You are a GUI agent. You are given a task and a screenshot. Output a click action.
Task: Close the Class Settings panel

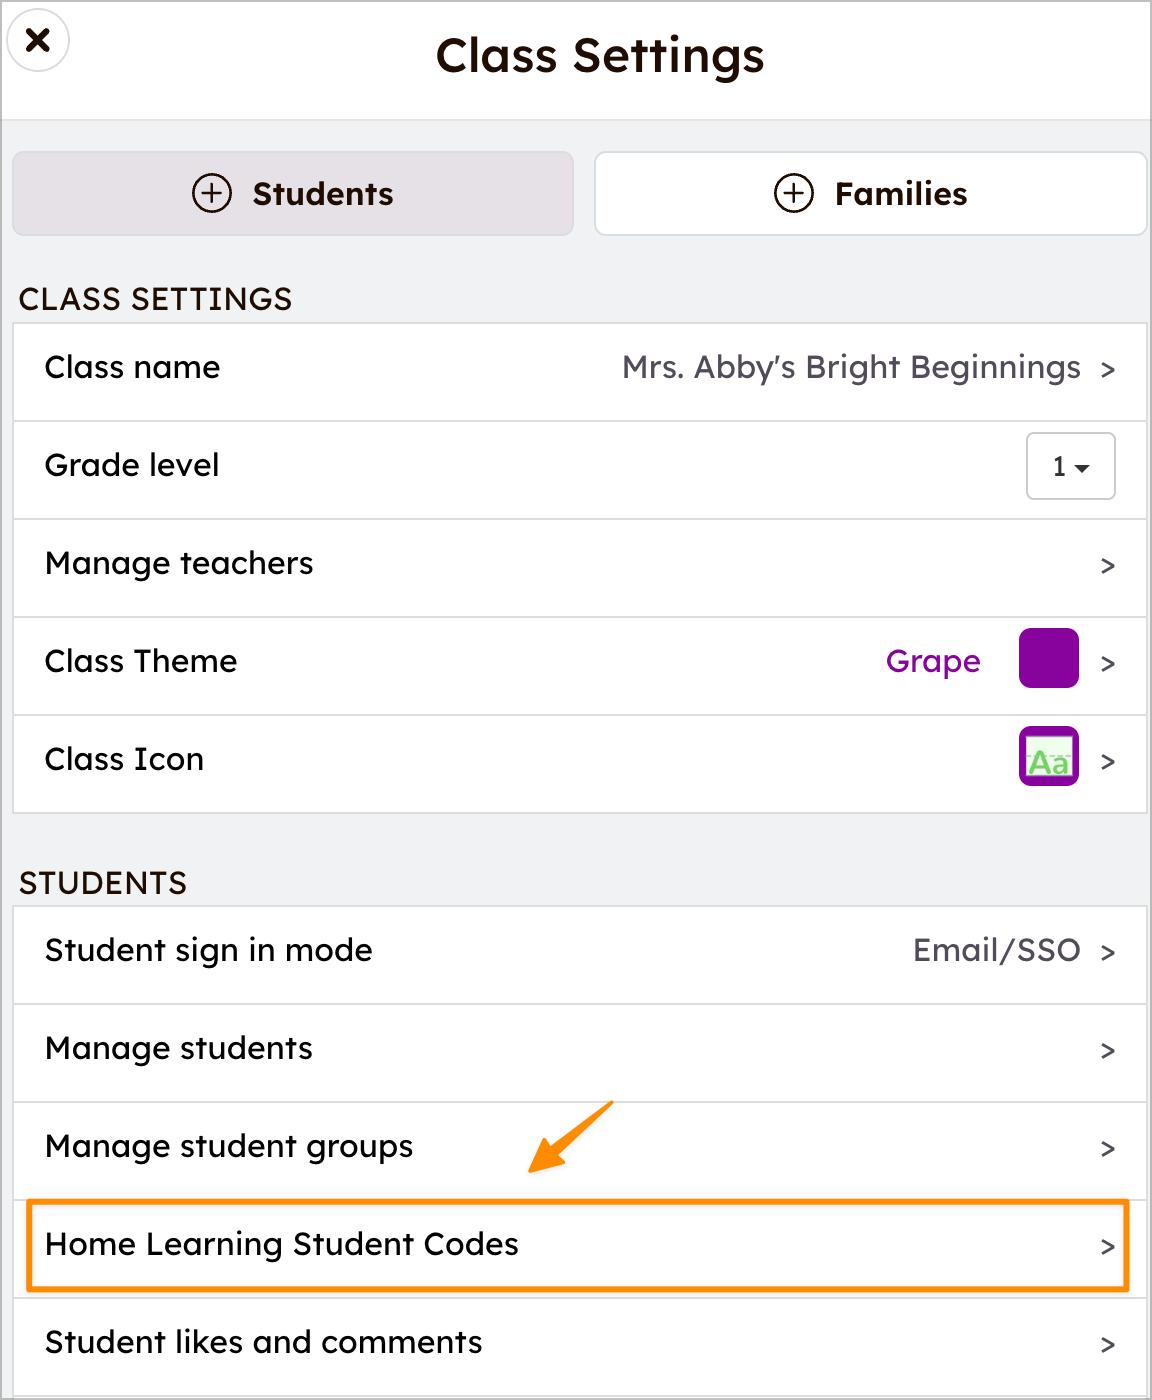[38, 41]
